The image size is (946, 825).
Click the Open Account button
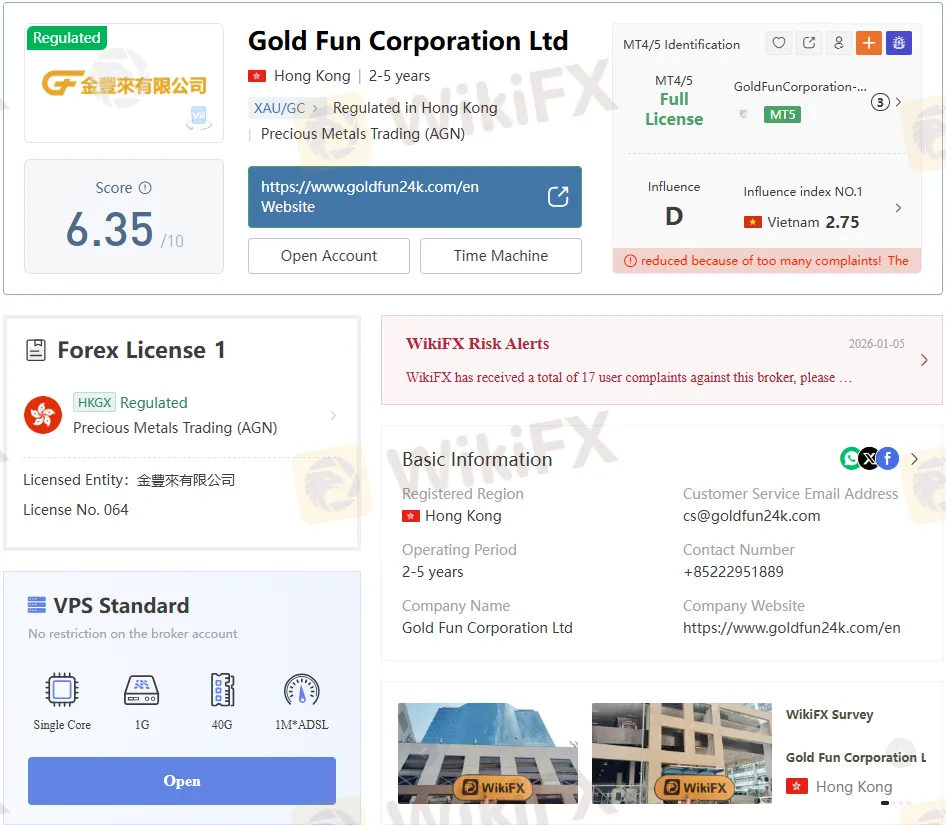329,256
